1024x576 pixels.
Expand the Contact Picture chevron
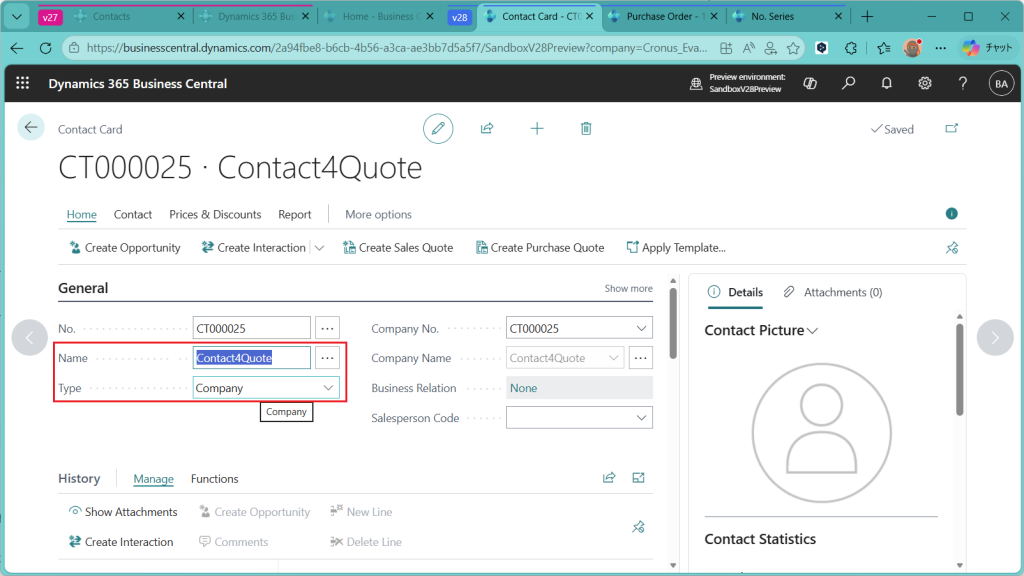[813, 331]
